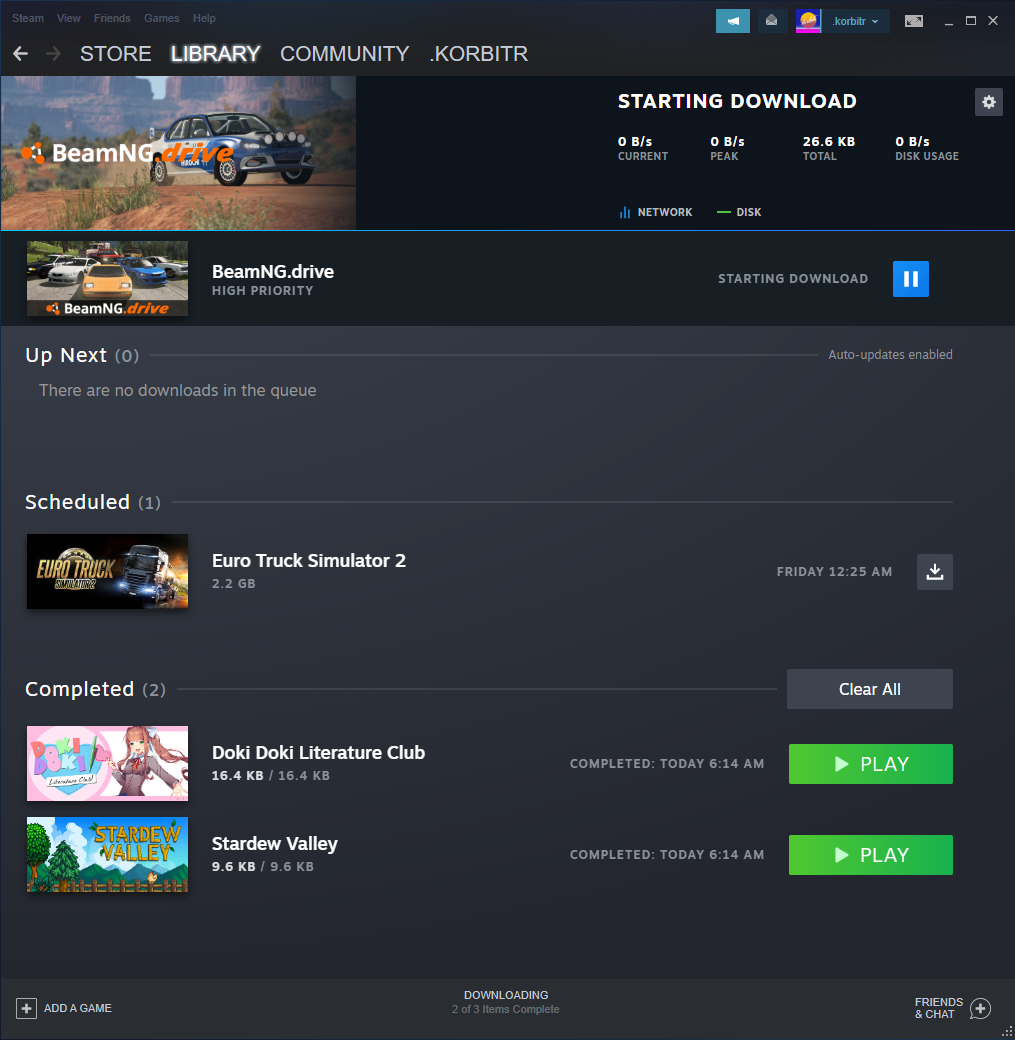
Task: Click the Euro Truck Simulator 2 thumbnail
Action: click(x=107, y=572)
